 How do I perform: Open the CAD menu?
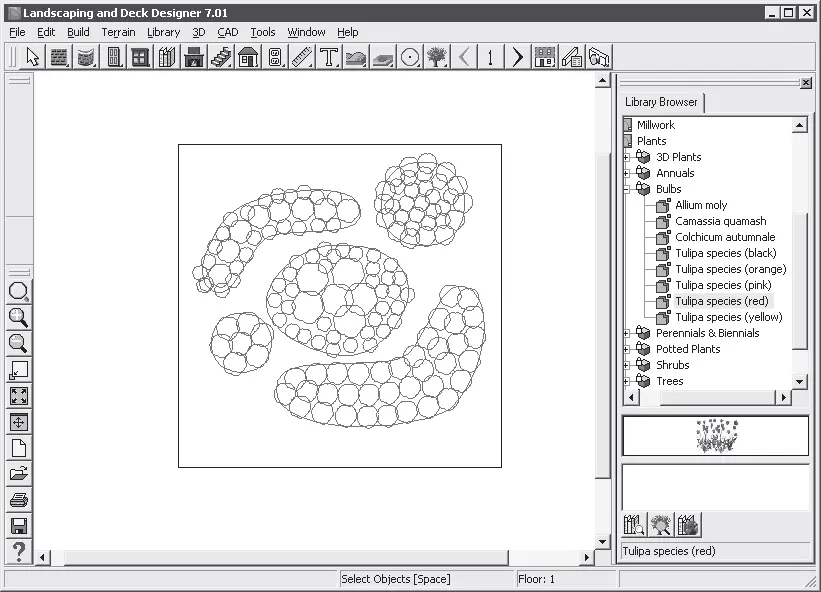click(x=227, y=32)
